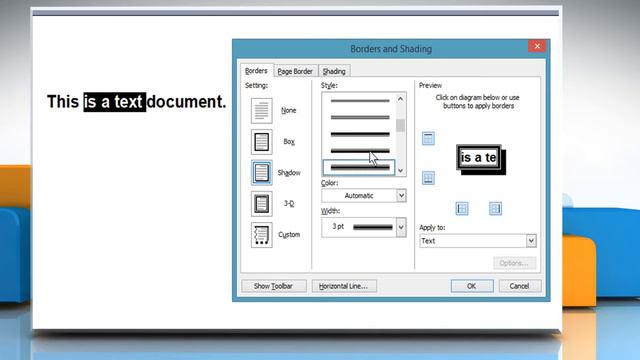Choose the Box border setting icon
The image size is (640, 360).
point(262,142)
